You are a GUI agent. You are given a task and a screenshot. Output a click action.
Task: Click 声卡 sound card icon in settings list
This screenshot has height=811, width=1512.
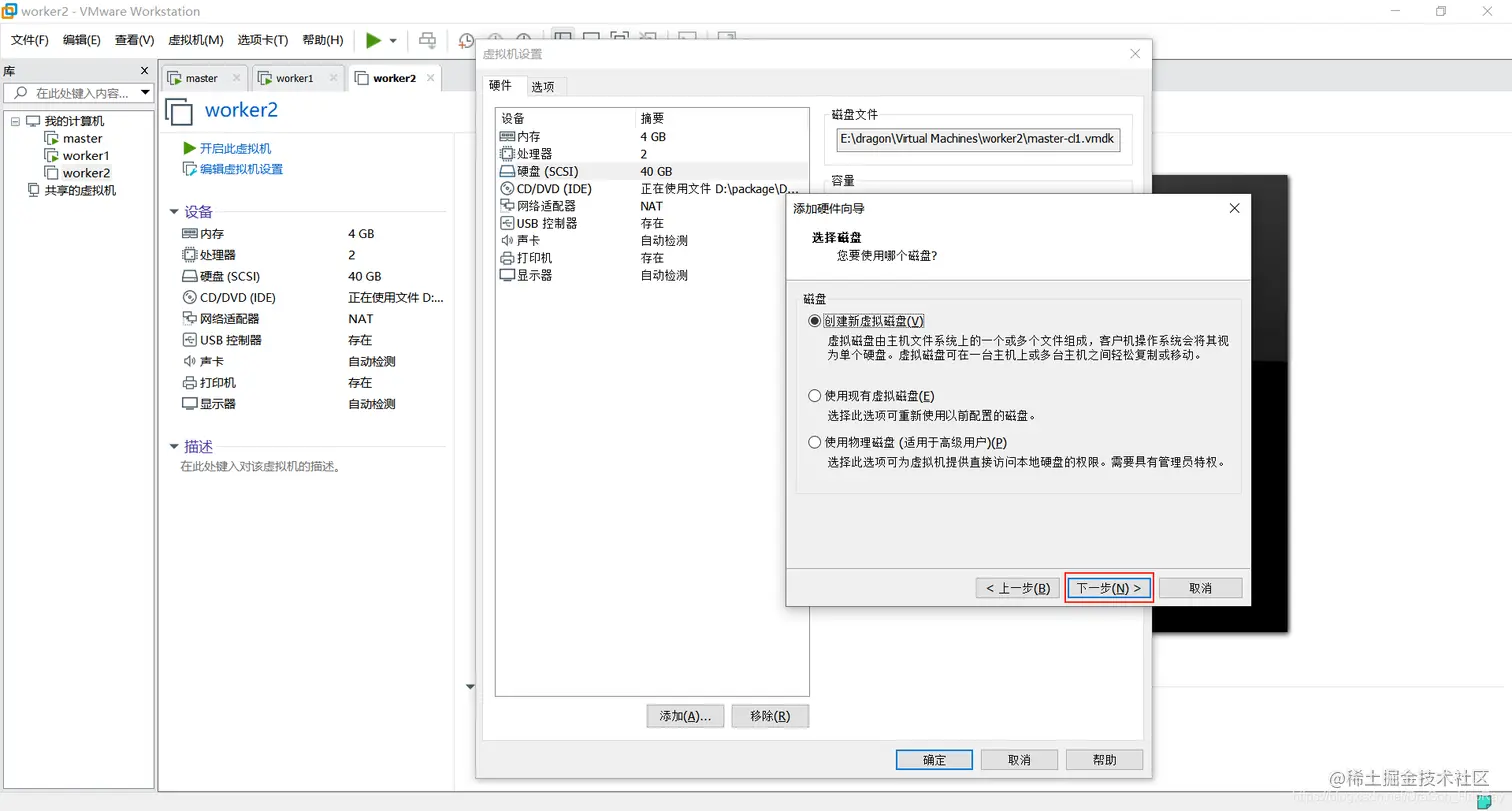coord(507,240)
